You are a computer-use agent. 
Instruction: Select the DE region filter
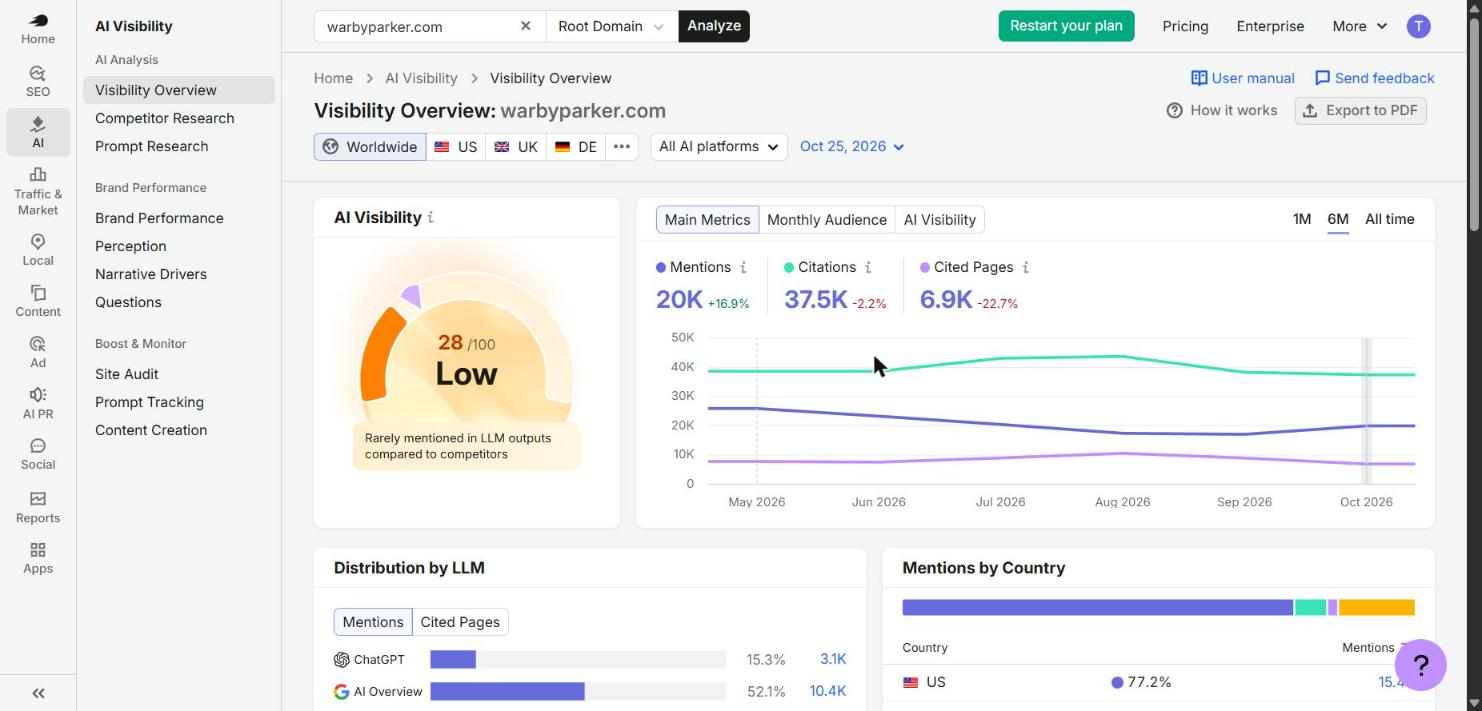[576, 147]
